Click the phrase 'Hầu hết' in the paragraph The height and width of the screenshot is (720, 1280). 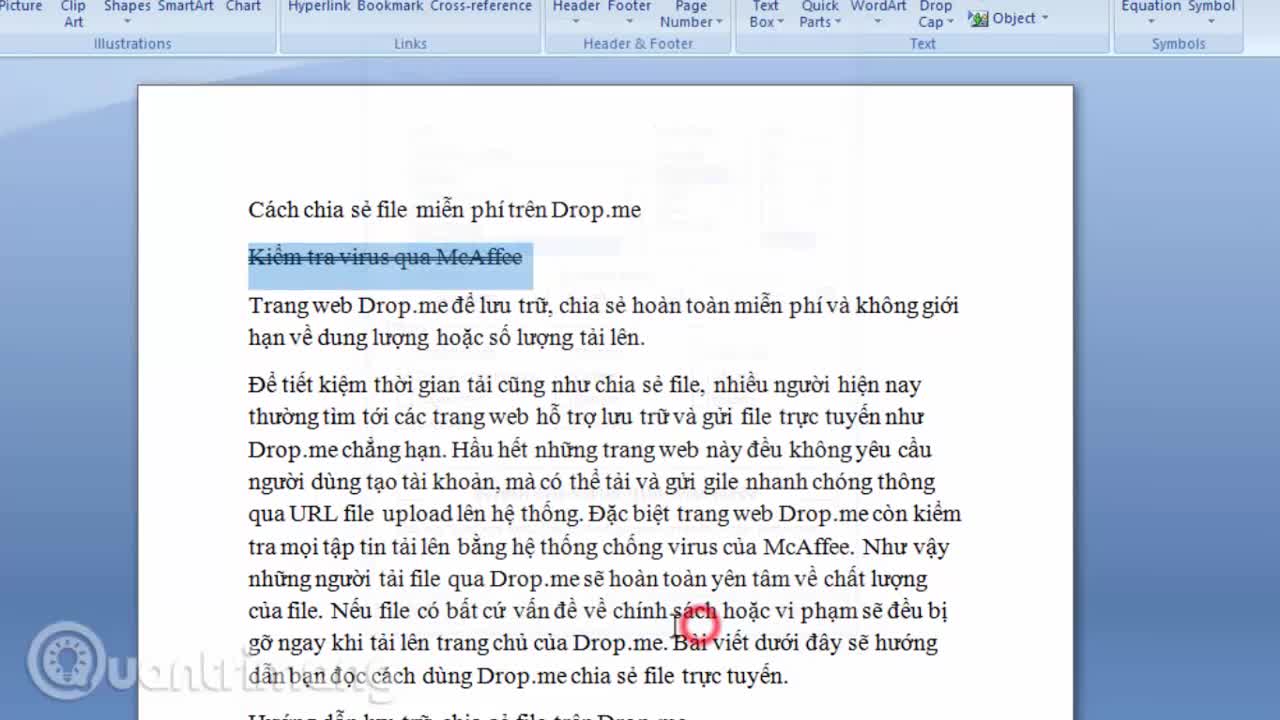492,449
